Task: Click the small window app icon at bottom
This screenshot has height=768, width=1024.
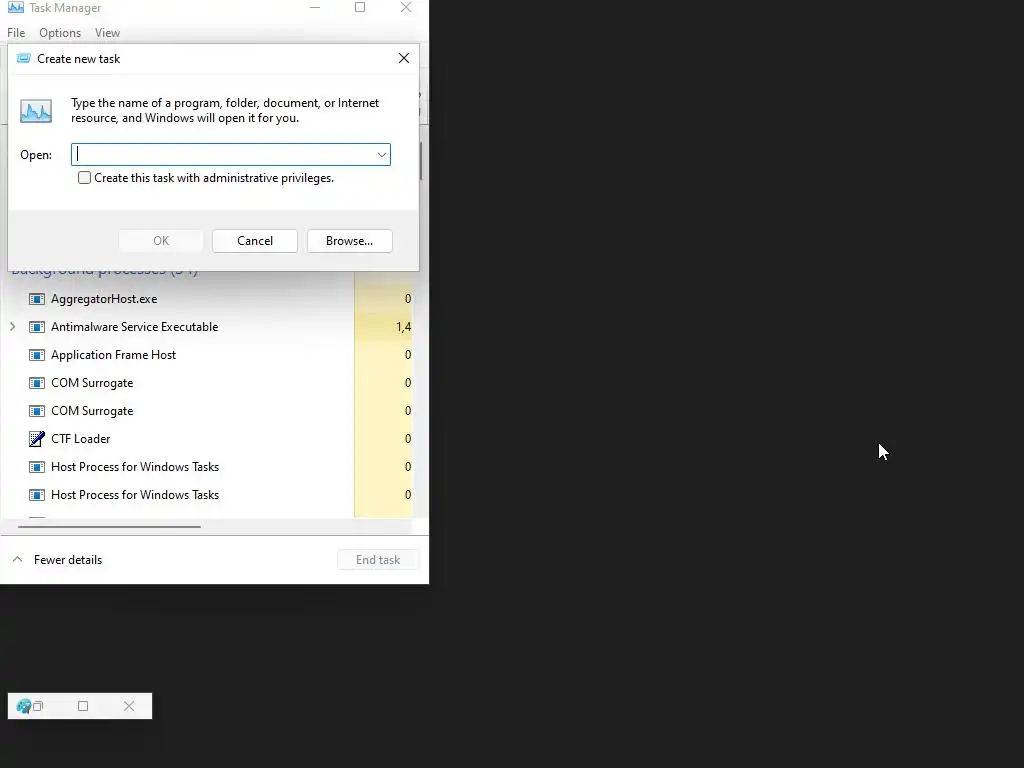Action: (x=24, y=706)
